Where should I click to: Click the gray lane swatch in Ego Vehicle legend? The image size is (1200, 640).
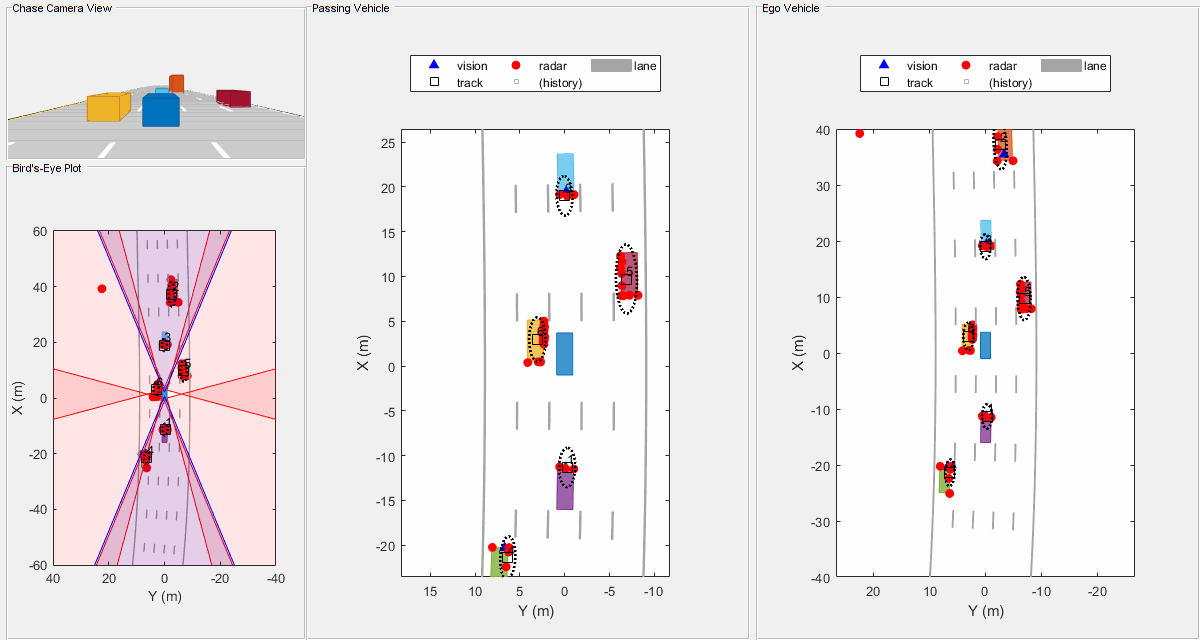[x=1061, y=65]
